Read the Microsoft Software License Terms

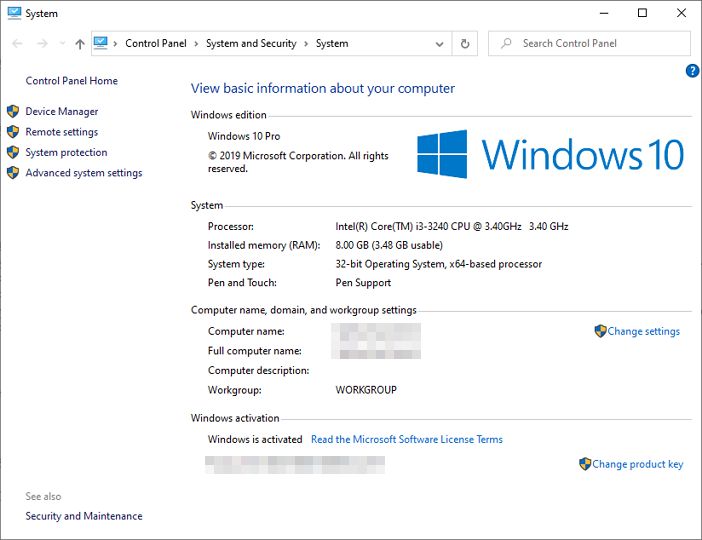click(x=407, y=439)
